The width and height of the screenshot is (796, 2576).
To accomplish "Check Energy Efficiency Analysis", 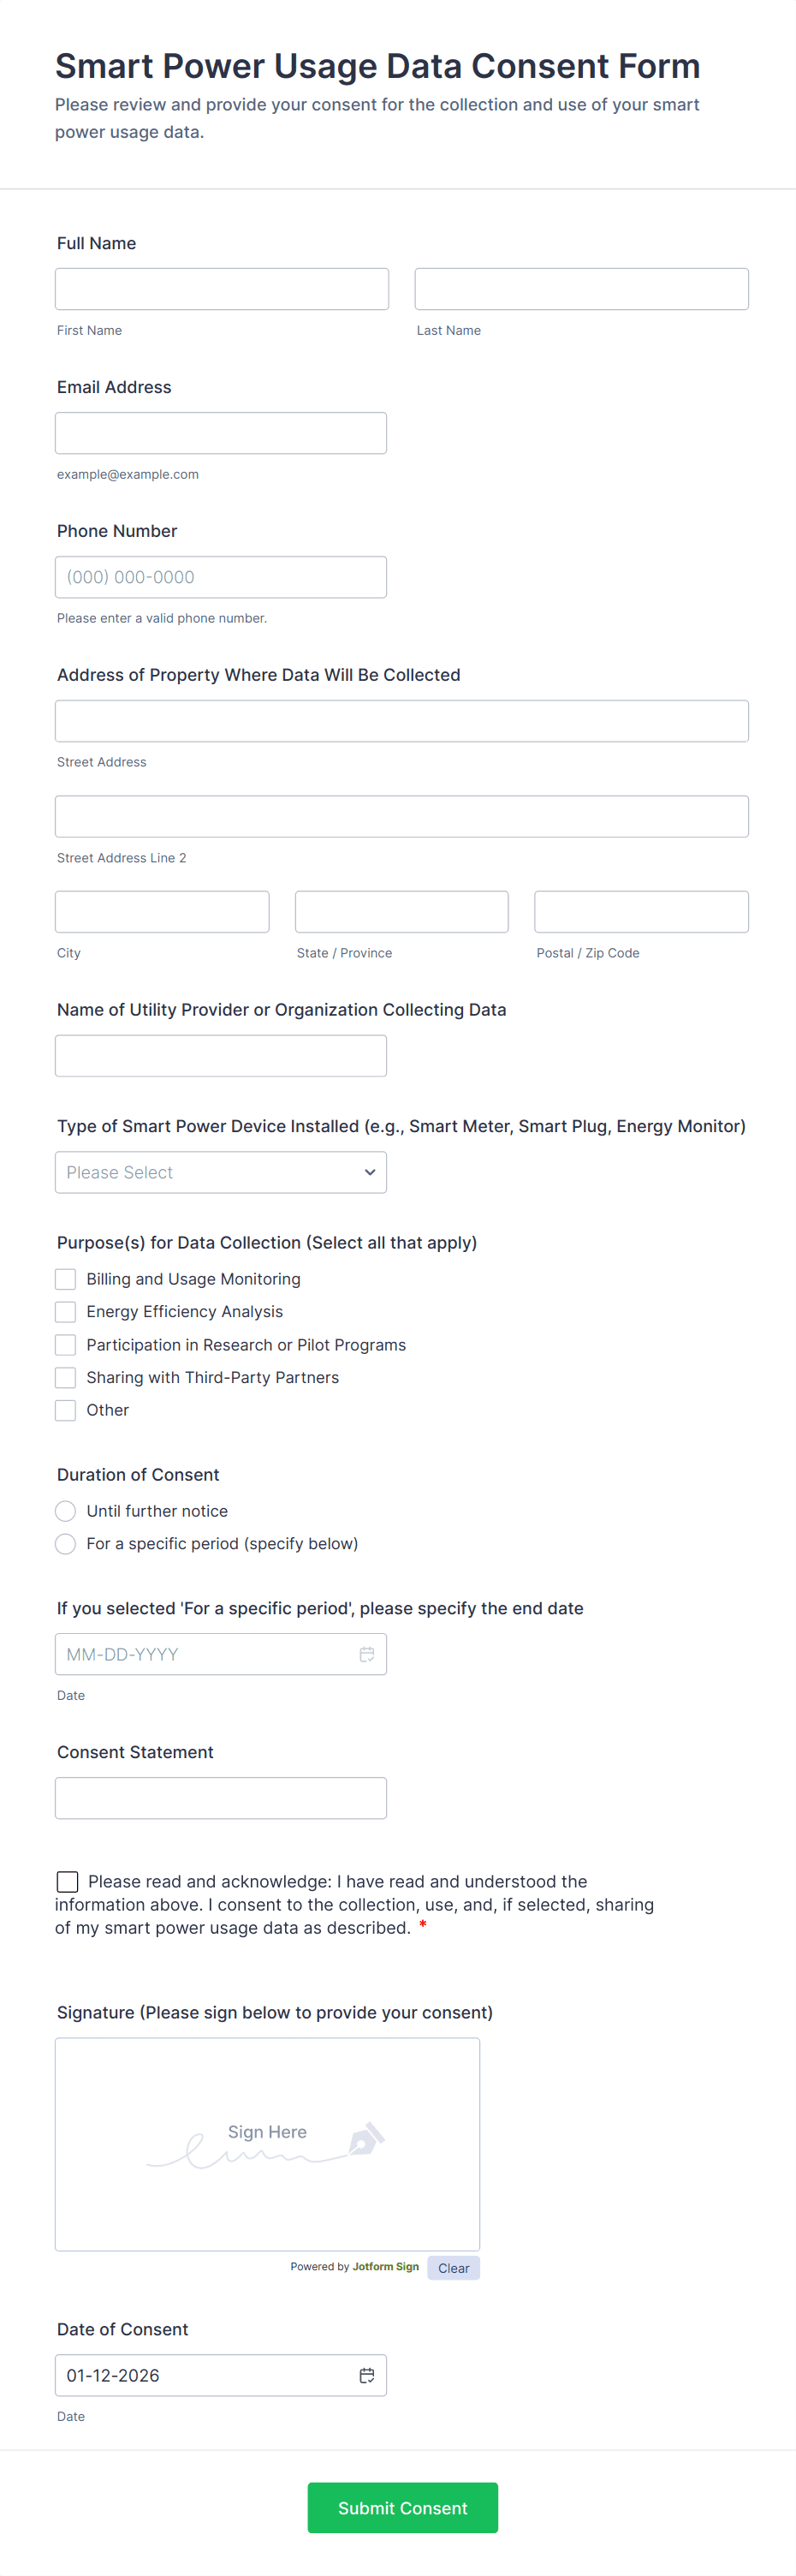I will (65, 1311).
